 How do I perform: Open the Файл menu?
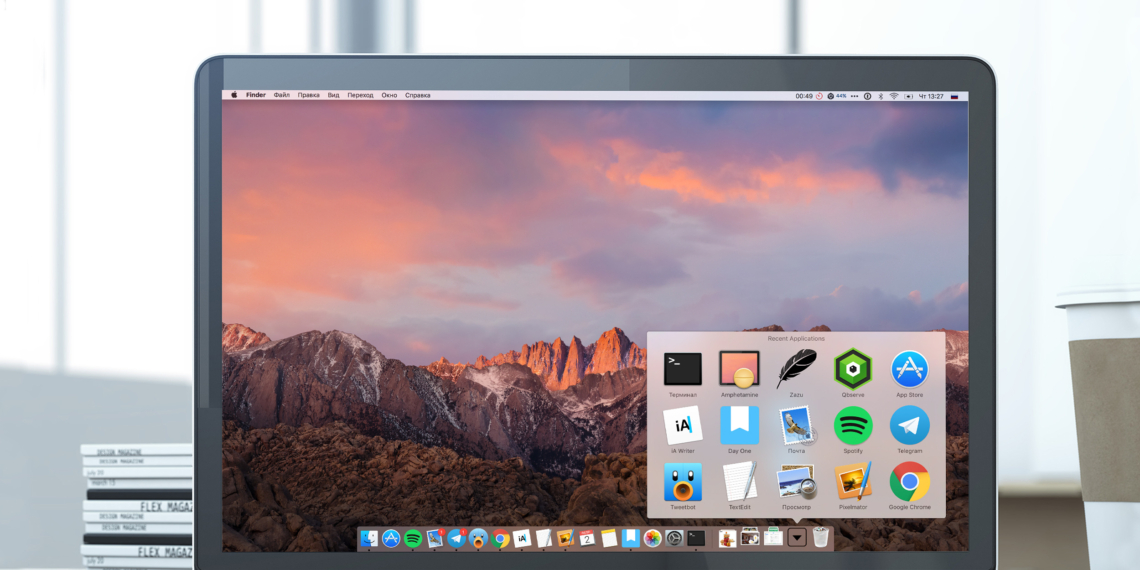point(282,96)
